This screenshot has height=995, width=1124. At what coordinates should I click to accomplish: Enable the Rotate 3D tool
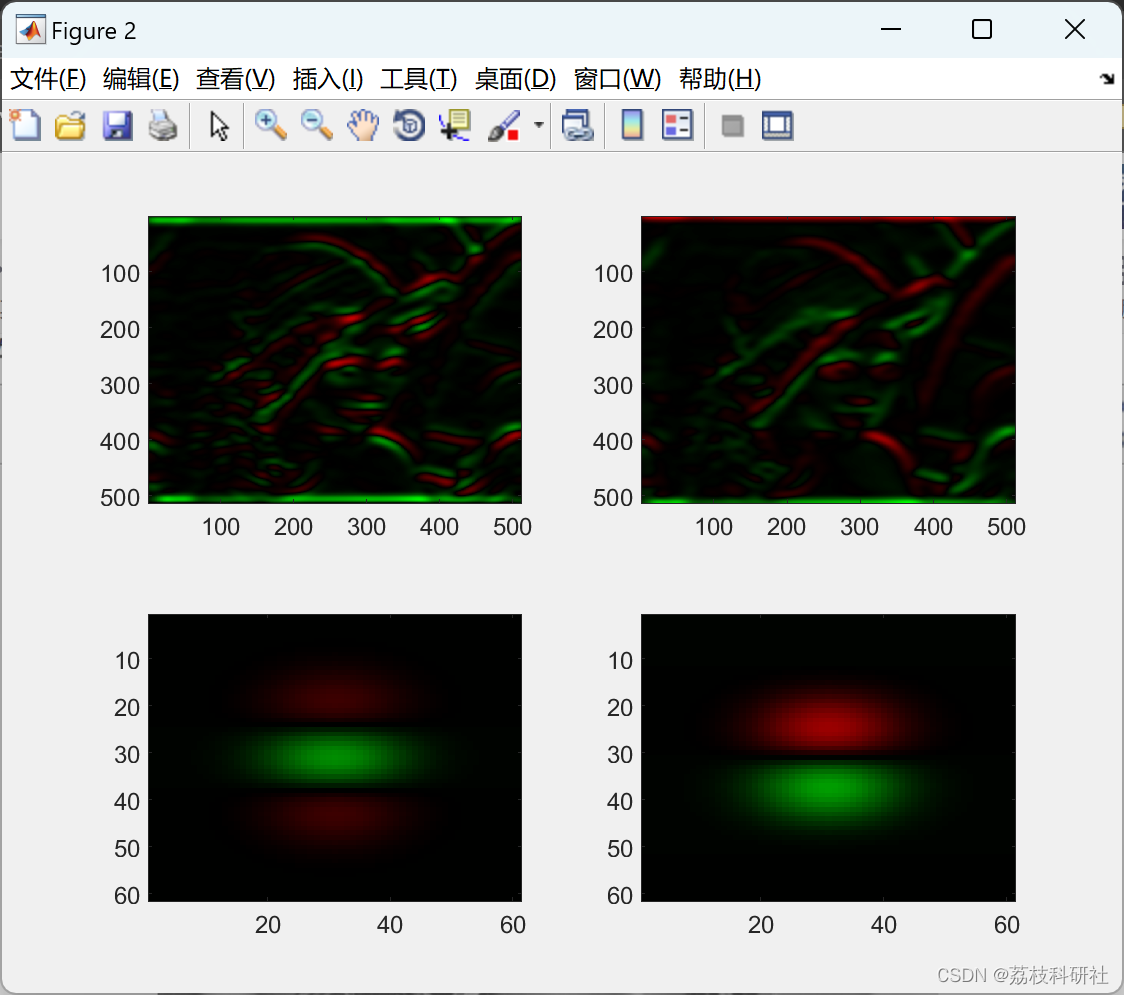pos(408,125)
